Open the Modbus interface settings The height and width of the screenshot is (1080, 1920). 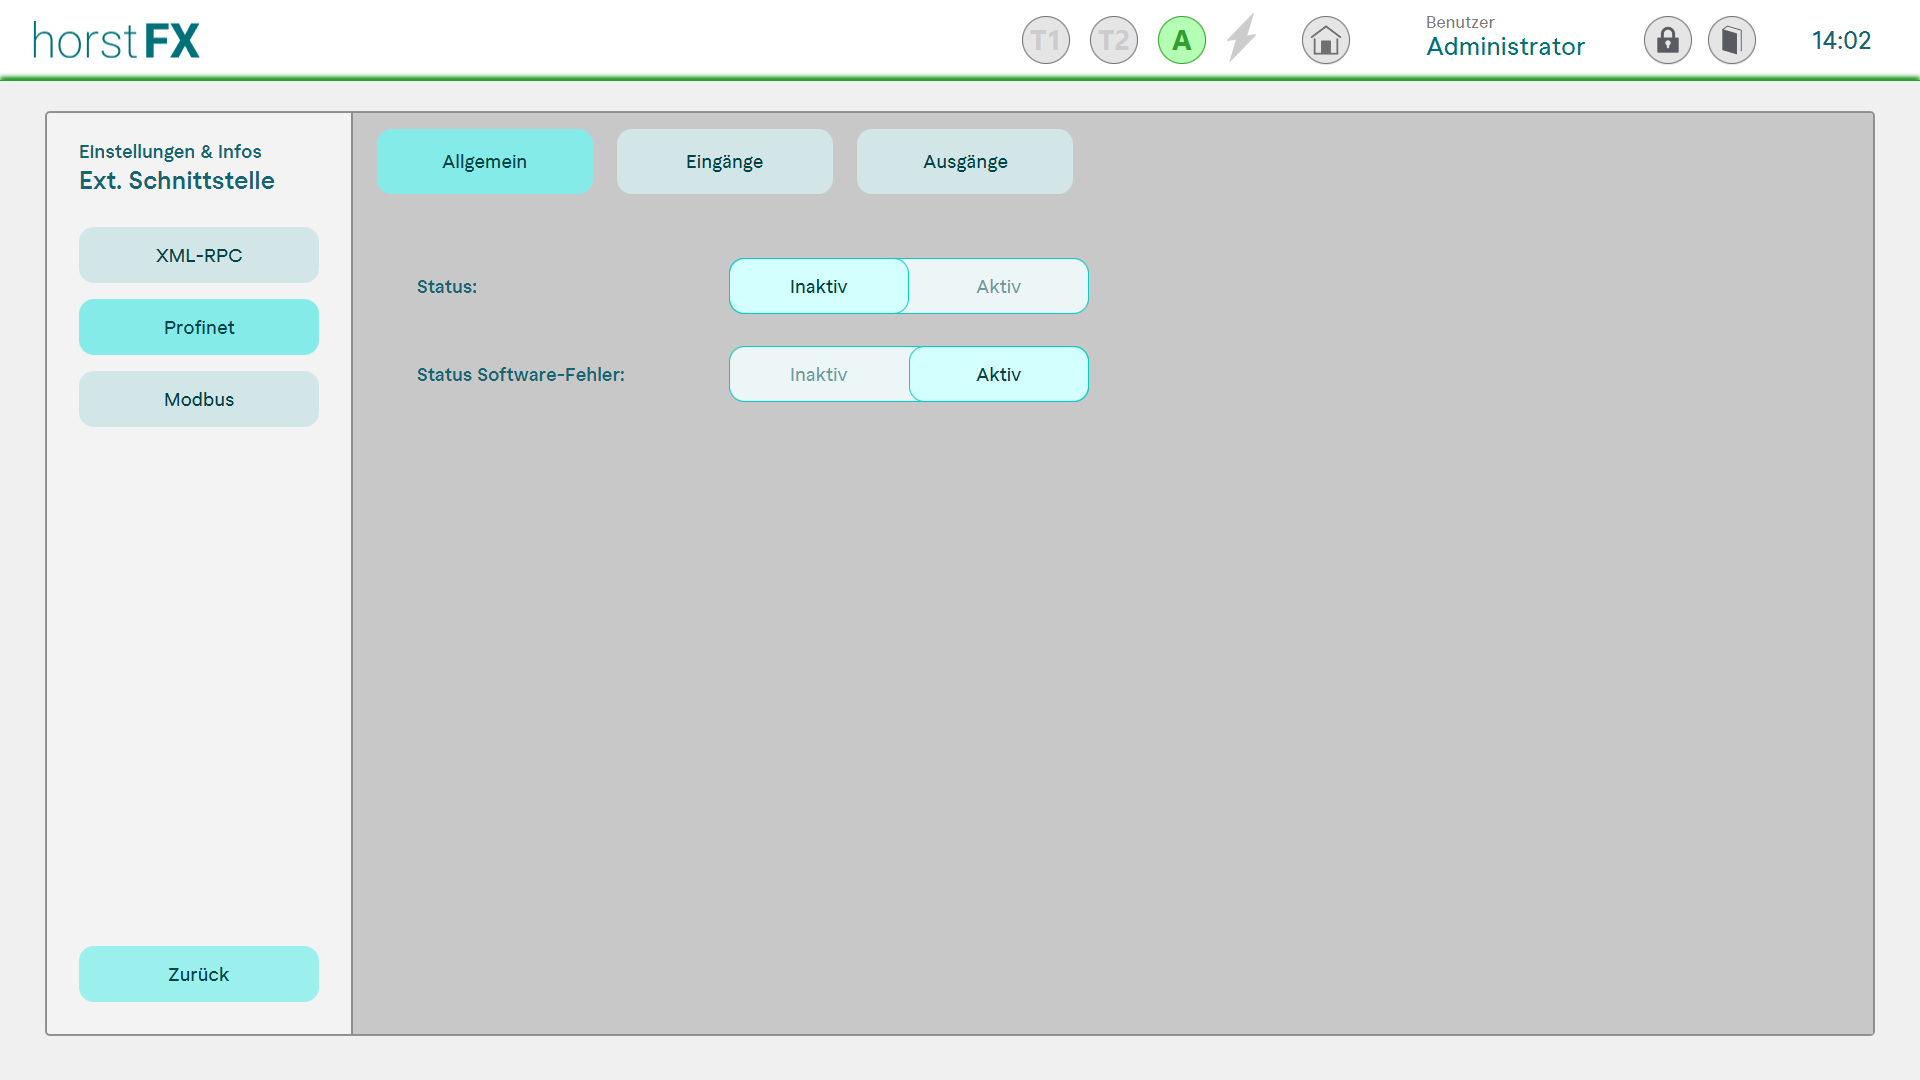(x=199, y=400)
